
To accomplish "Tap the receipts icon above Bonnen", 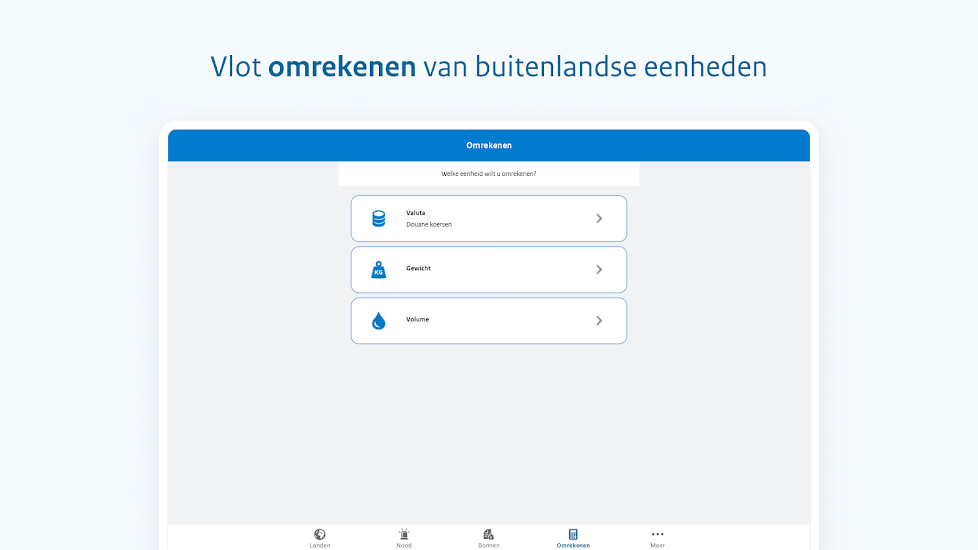I will tap(488, 534).
